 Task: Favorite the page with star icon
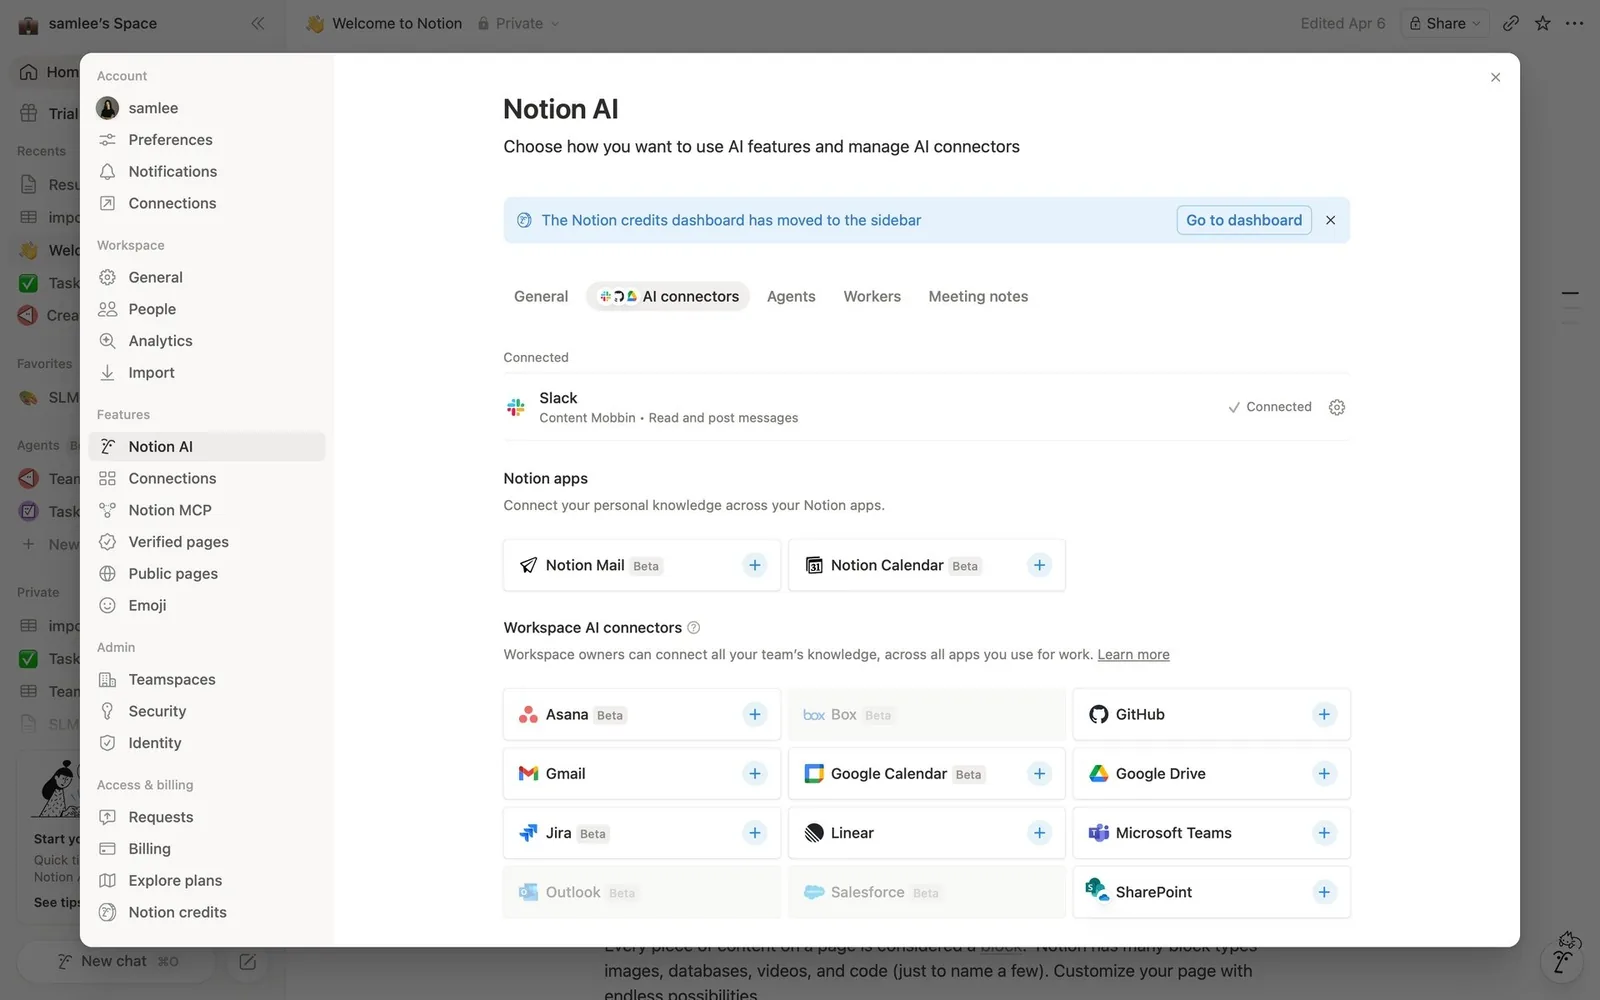(1543, 23)
